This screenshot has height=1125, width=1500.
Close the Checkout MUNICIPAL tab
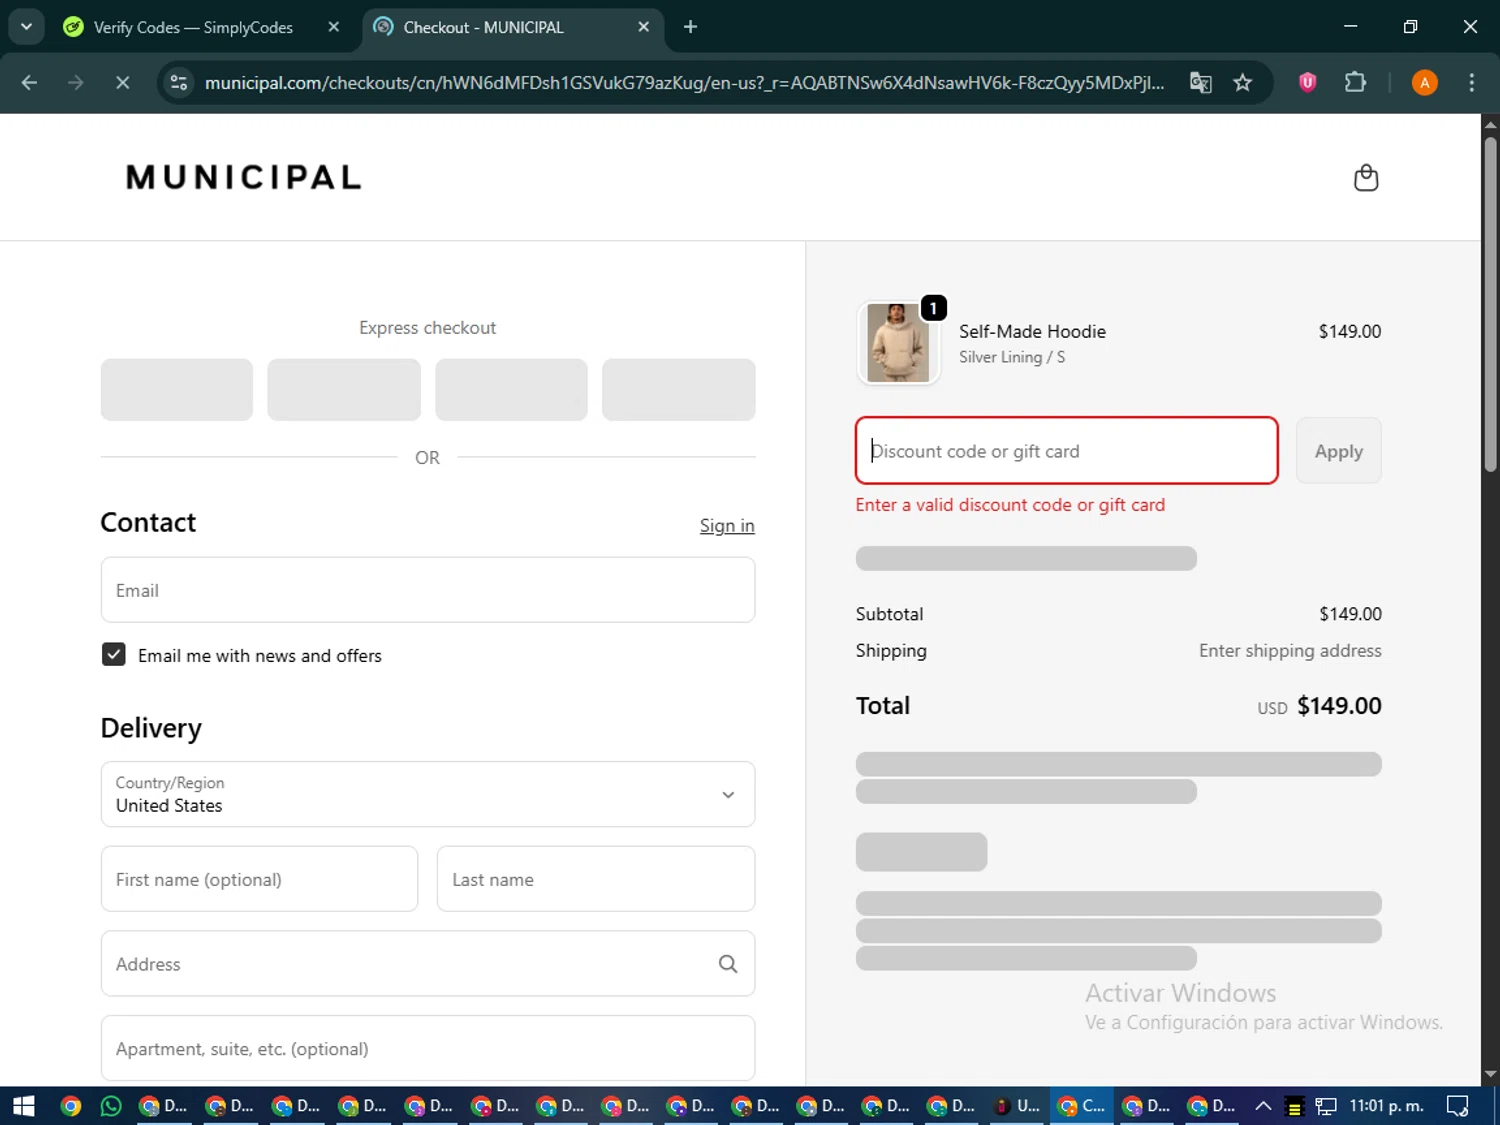(x=644, y=27)
